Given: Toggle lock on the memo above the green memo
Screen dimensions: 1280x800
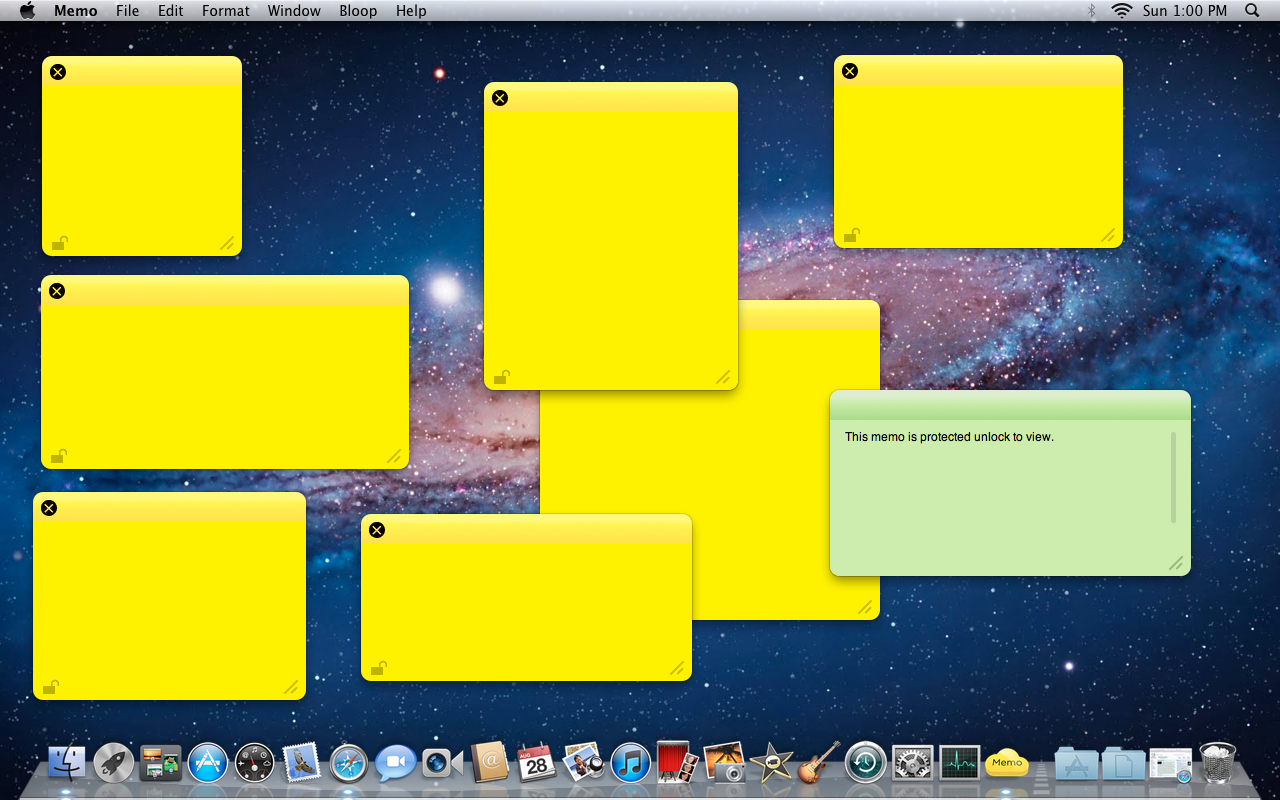Looking at the screenshot, I should click(852, 236).
